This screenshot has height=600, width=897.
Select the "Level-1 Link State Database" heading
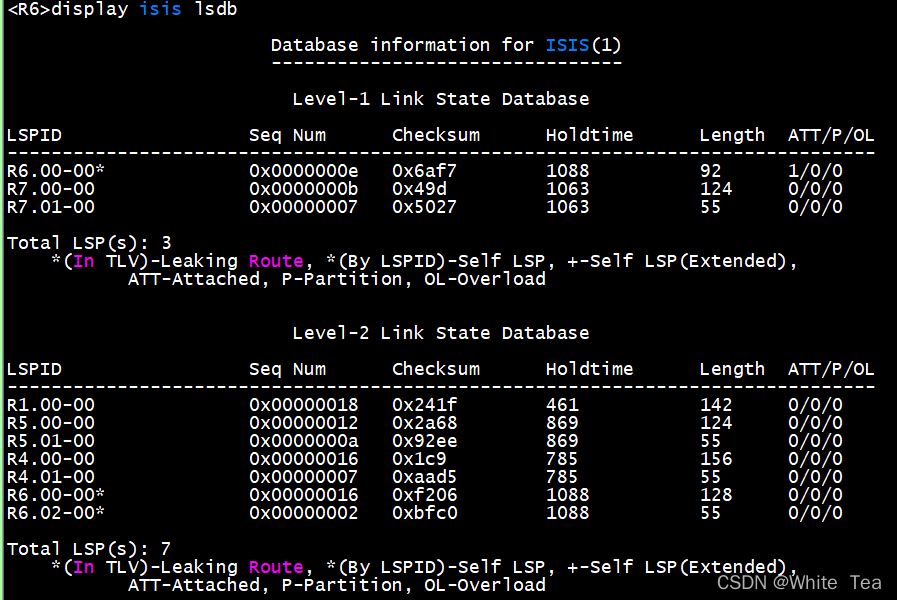coord(440,99)
